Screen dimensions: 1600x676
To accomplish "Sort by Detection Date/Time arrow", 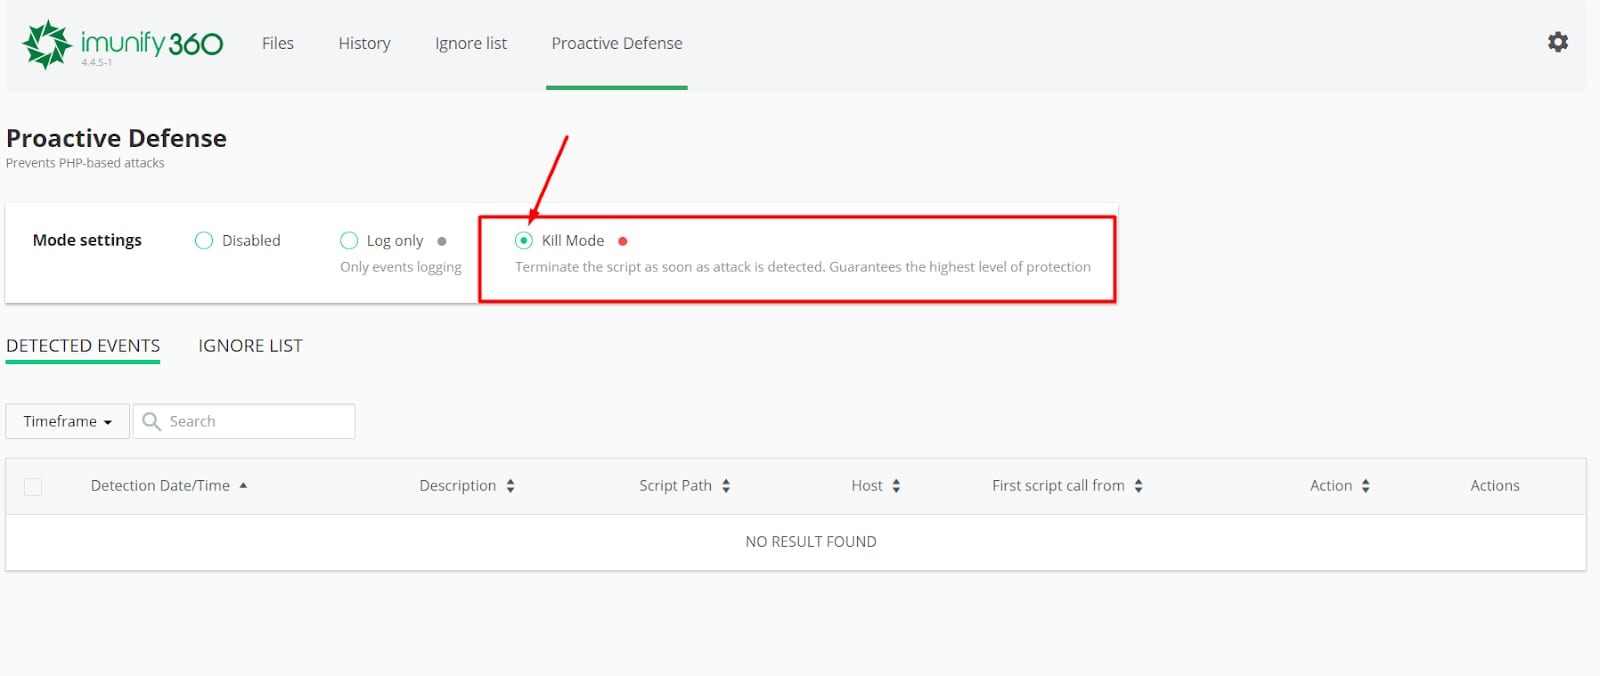I will click(x=243, y=486).
